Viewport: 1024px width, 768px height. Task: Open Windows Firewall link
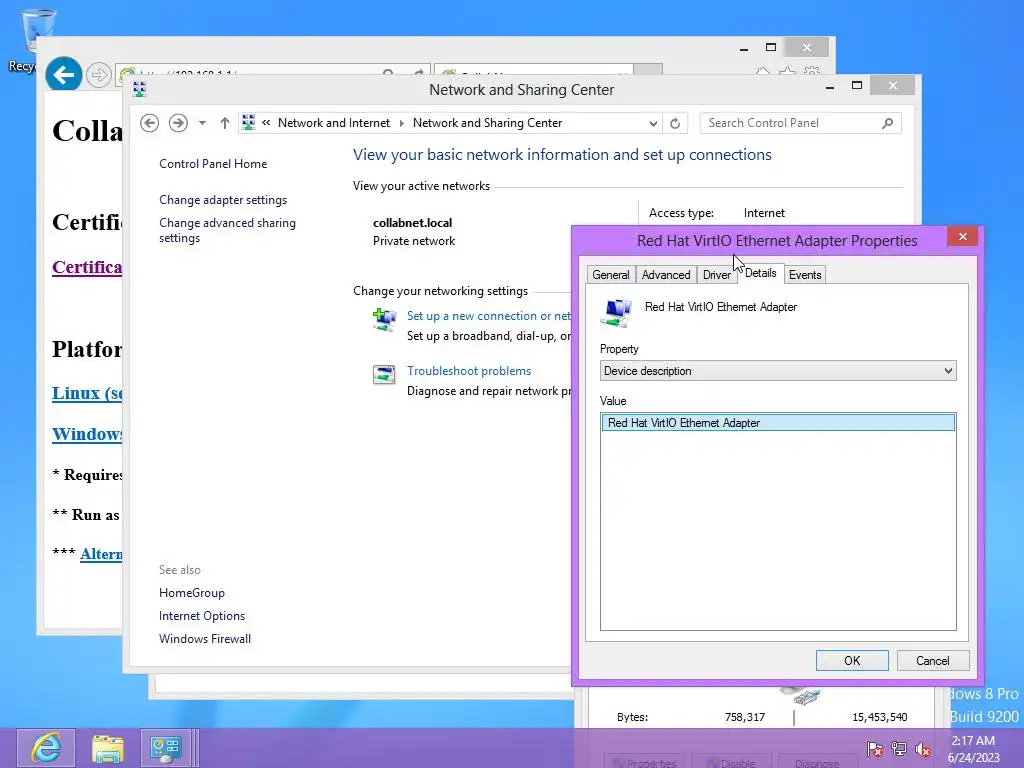[204, 639]
